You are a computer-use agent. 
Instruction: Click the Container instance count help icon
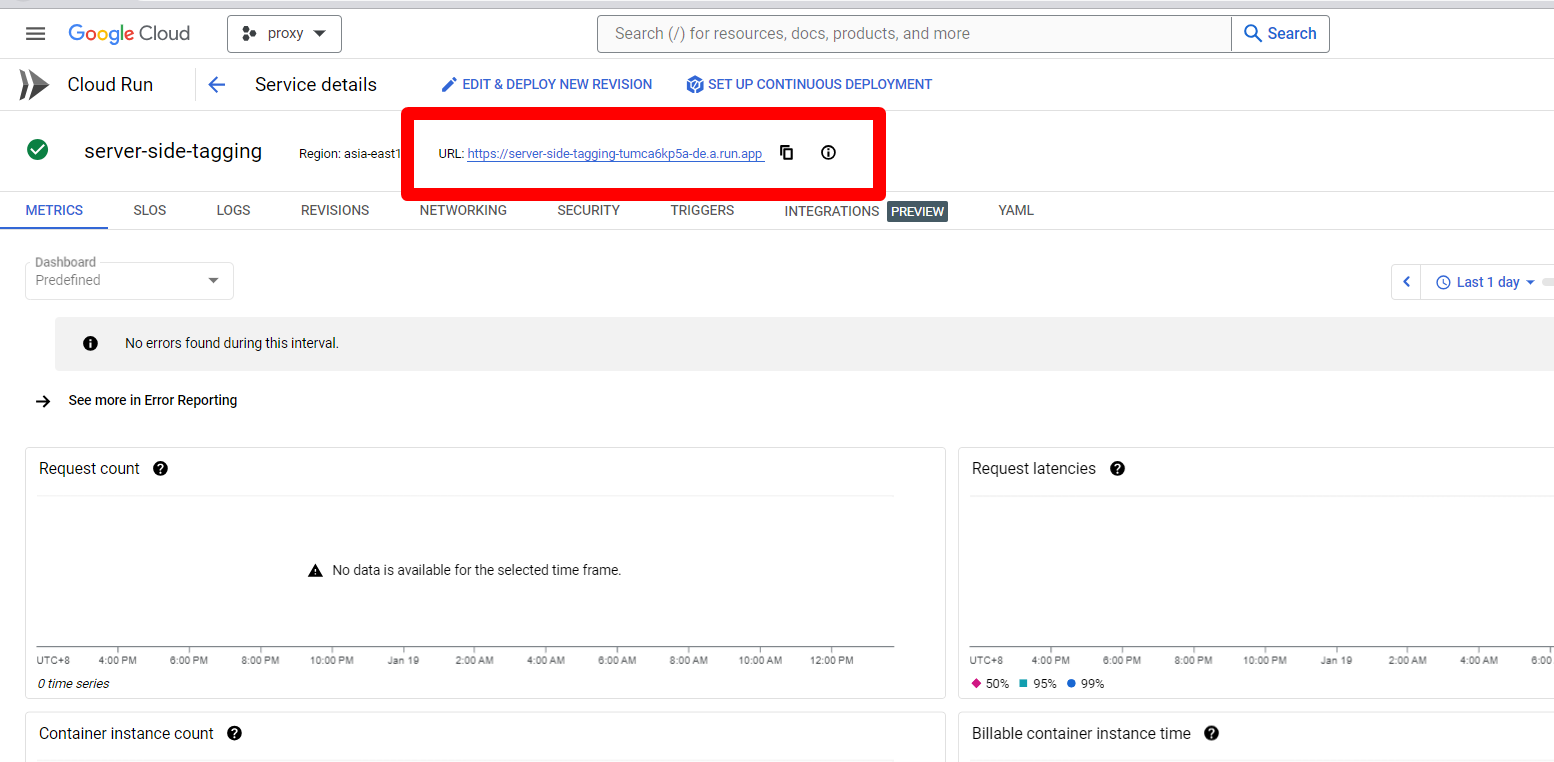[x=234, y=733]
